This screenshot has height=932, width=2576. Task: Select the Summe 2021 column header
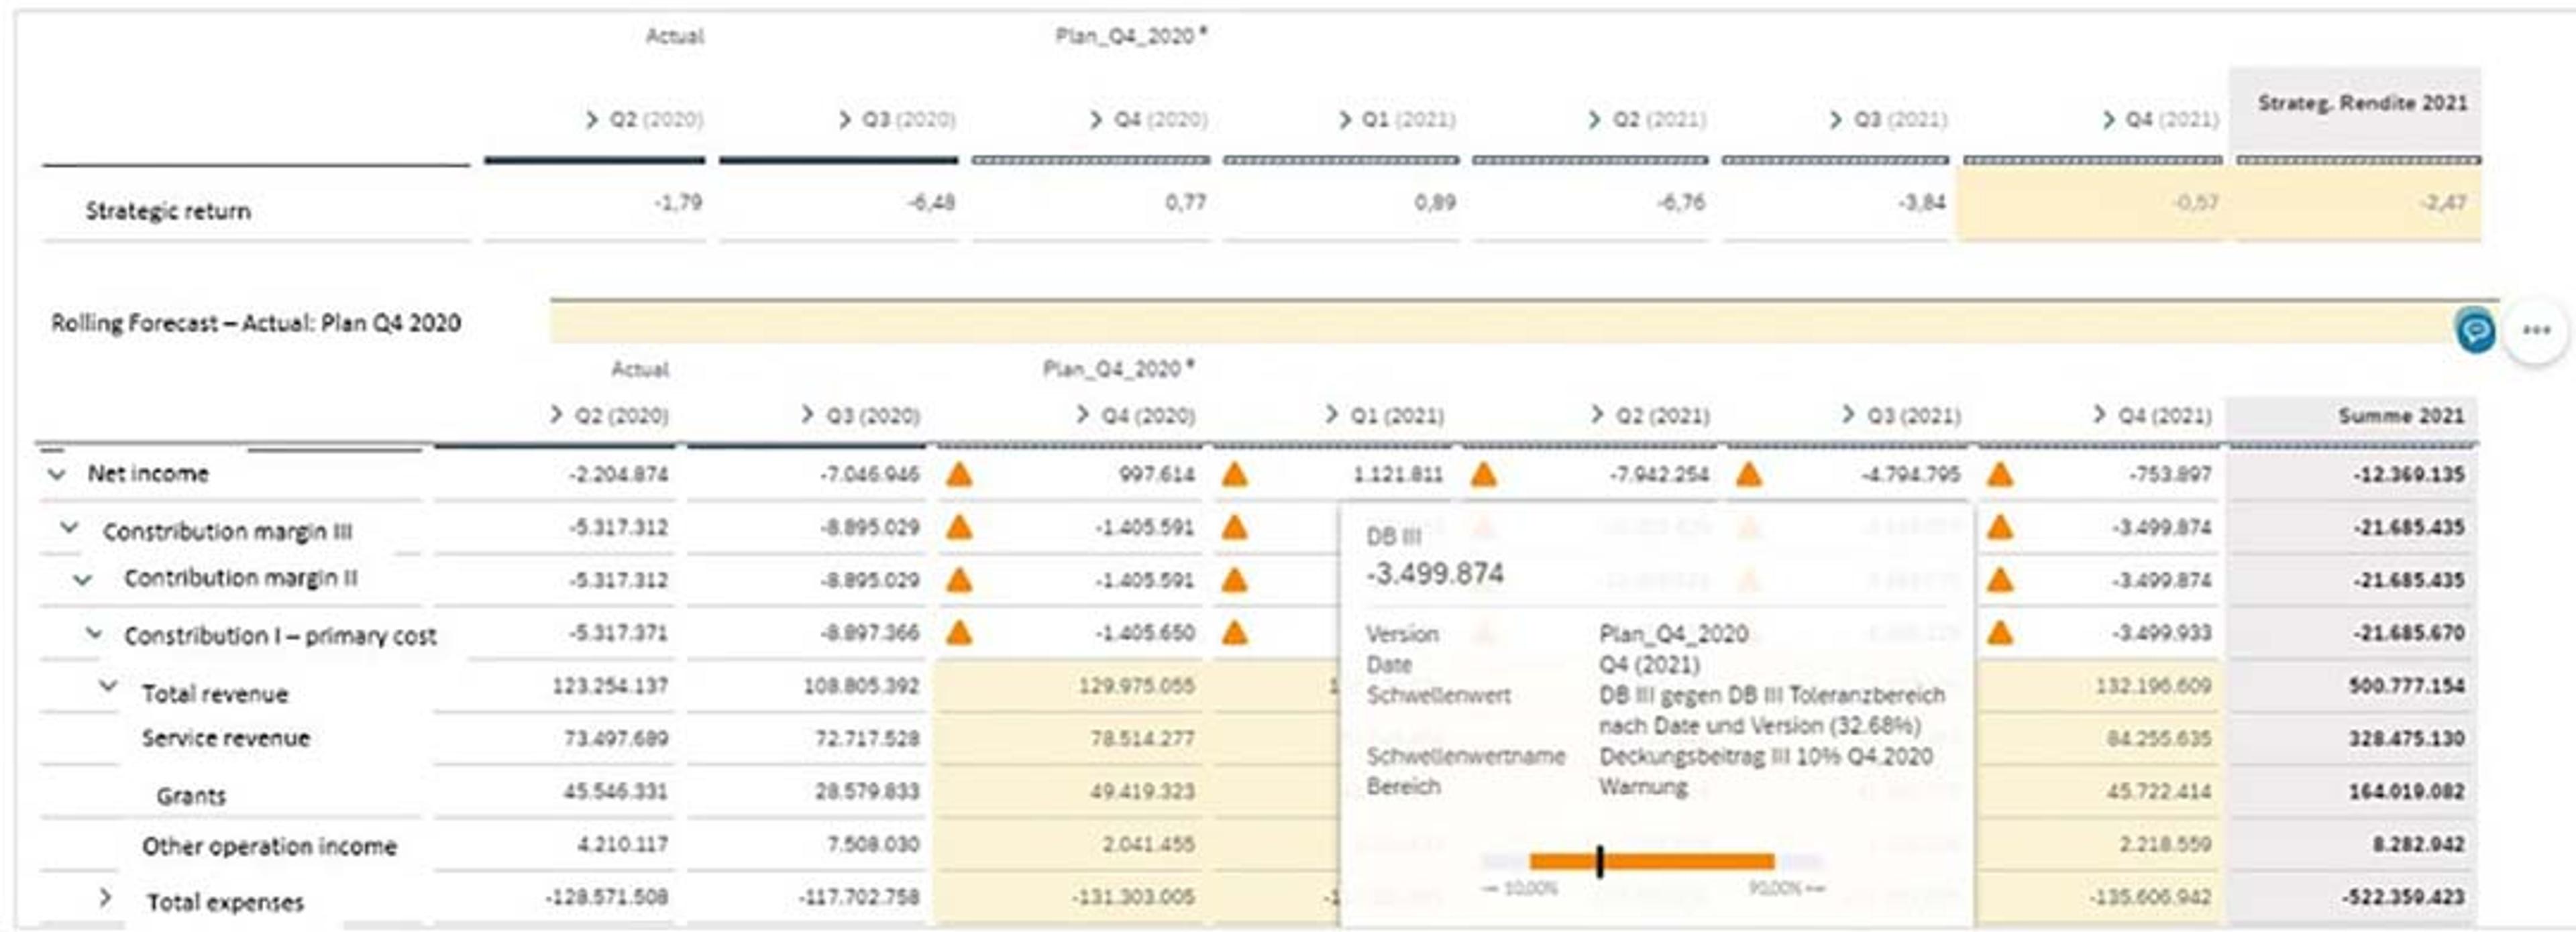(x=2401, y=415)
